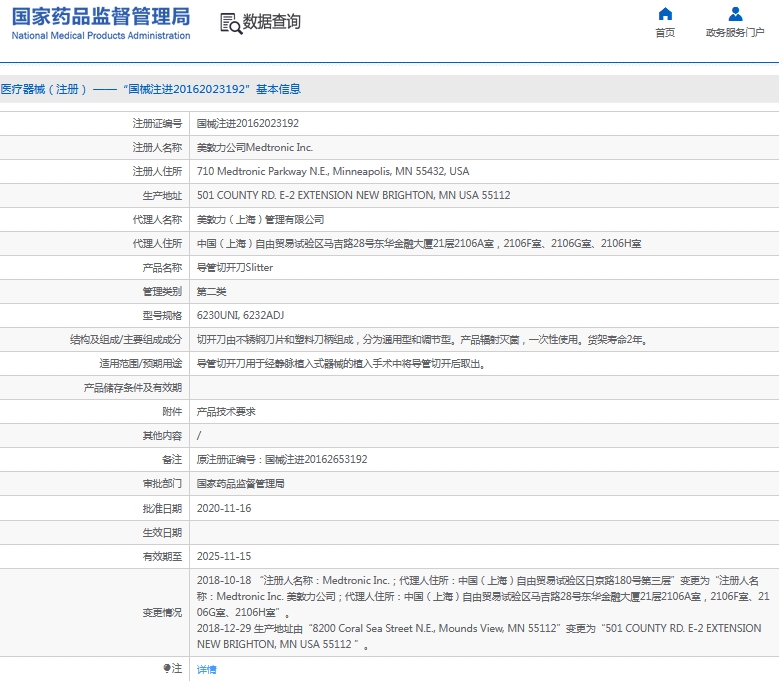Open the 政务服务门户 portal icon
Viewport: 779px width, 681px height.
[x=735, y=14]
